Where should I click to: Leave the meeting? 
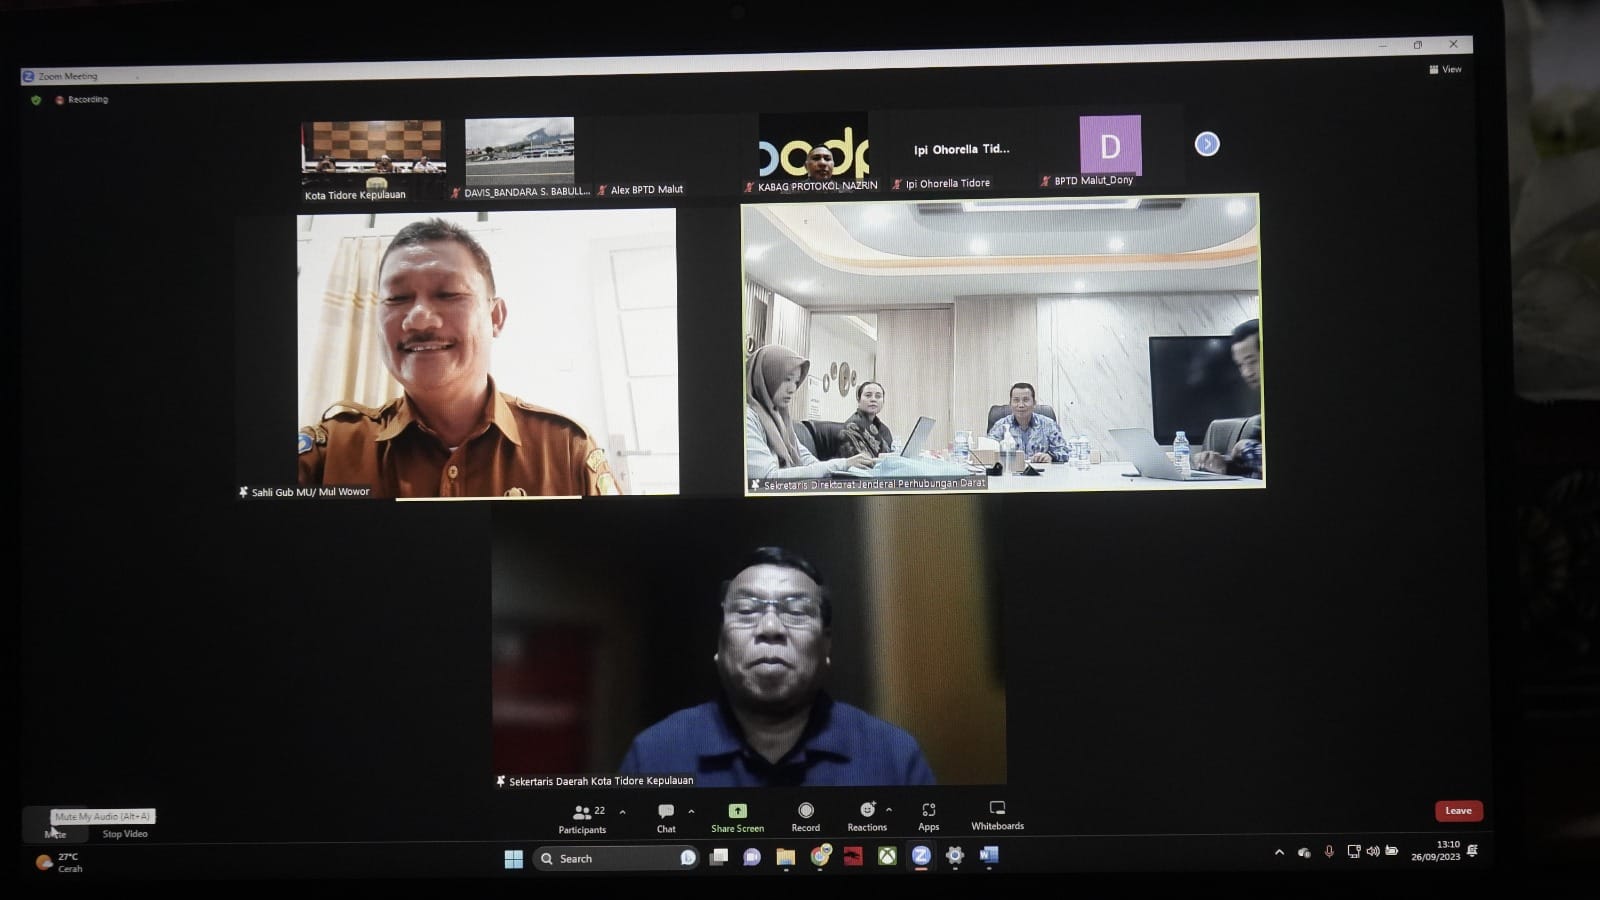click(x=1458, y=811)
